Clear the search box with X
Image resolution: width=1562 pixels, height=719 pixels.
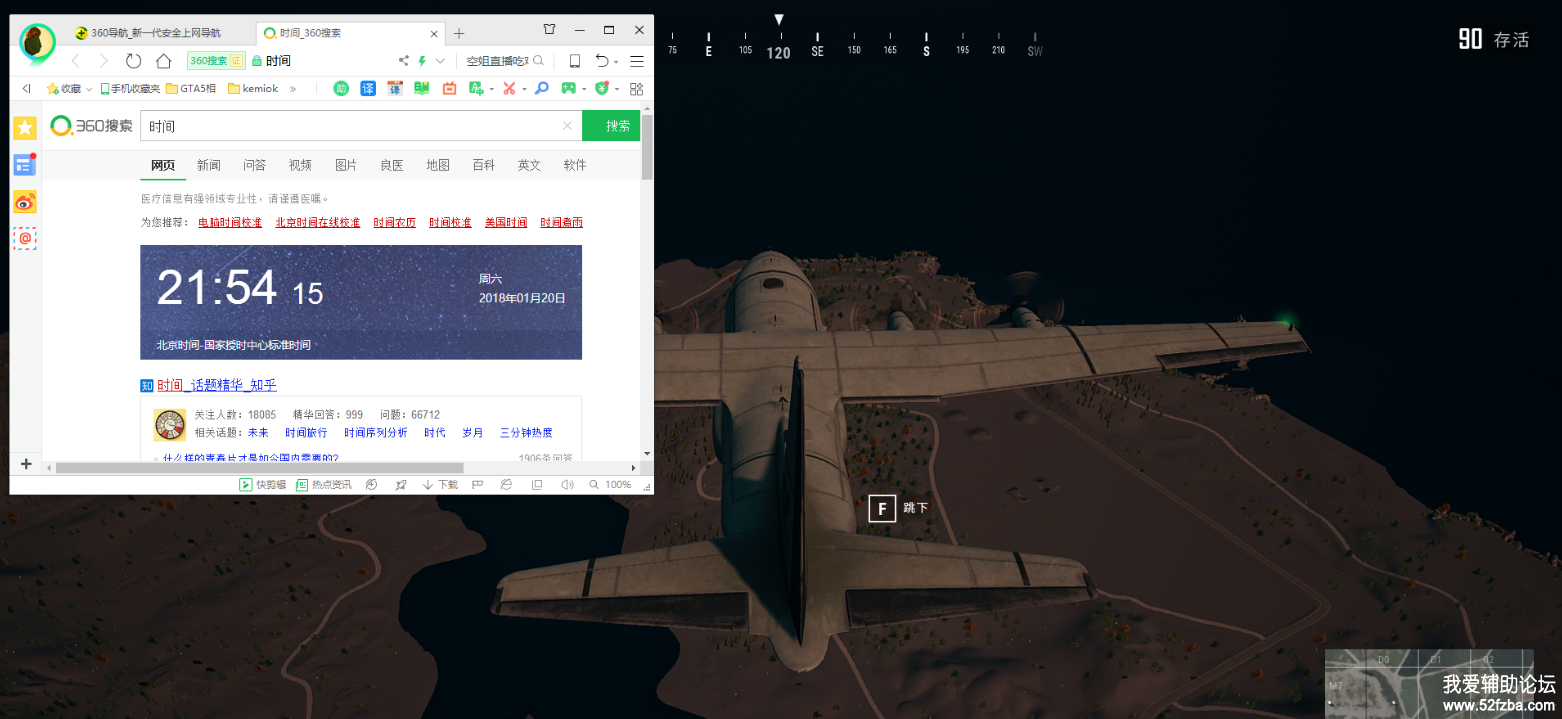567,126
